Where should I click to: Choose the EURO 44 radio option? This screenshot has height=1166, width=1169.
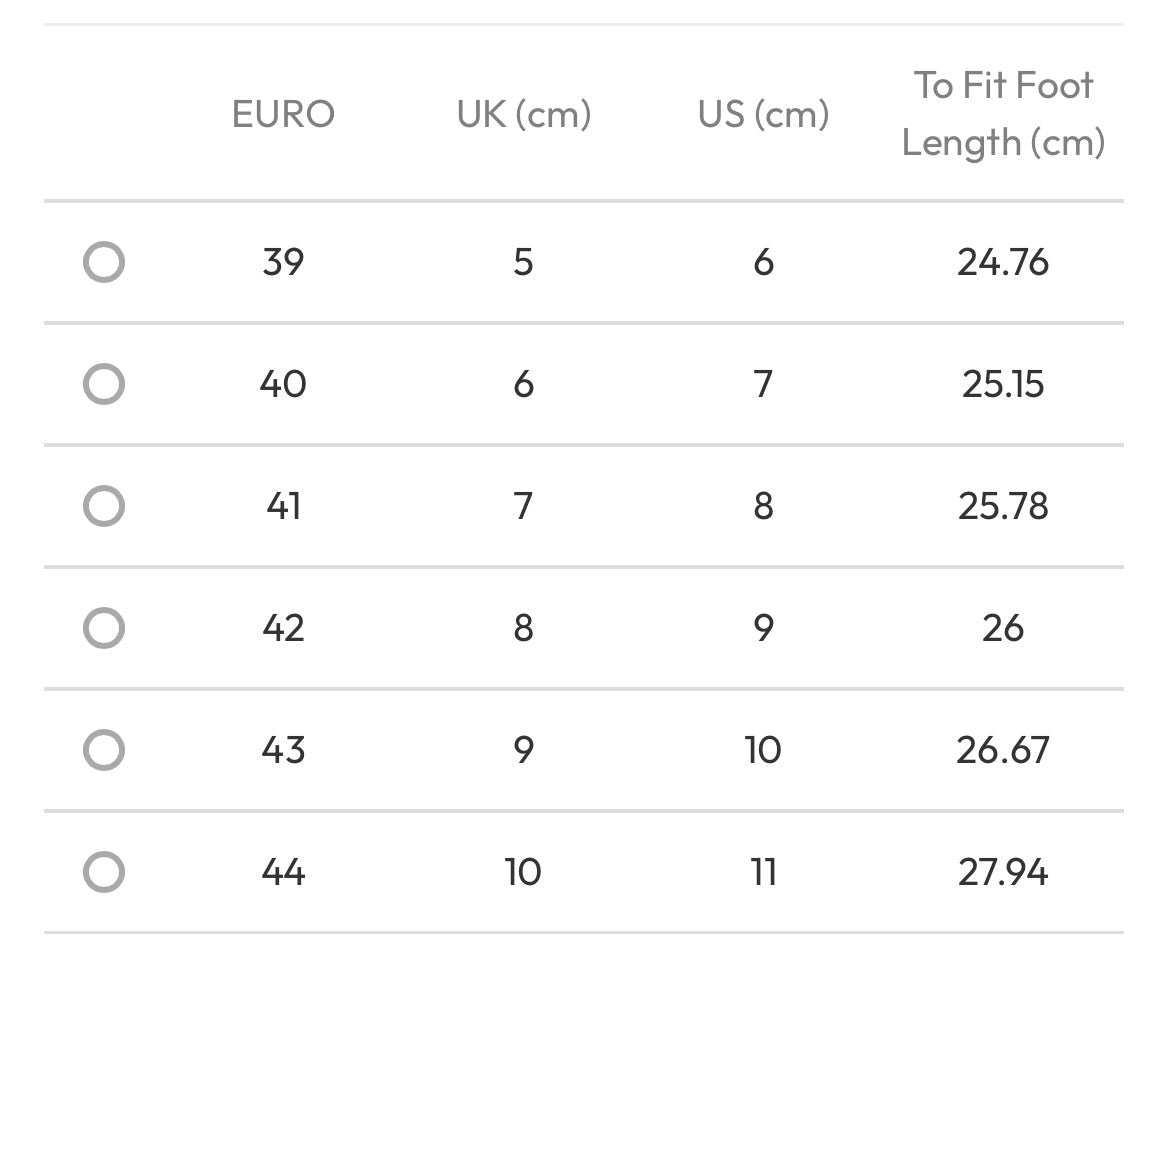104,872
